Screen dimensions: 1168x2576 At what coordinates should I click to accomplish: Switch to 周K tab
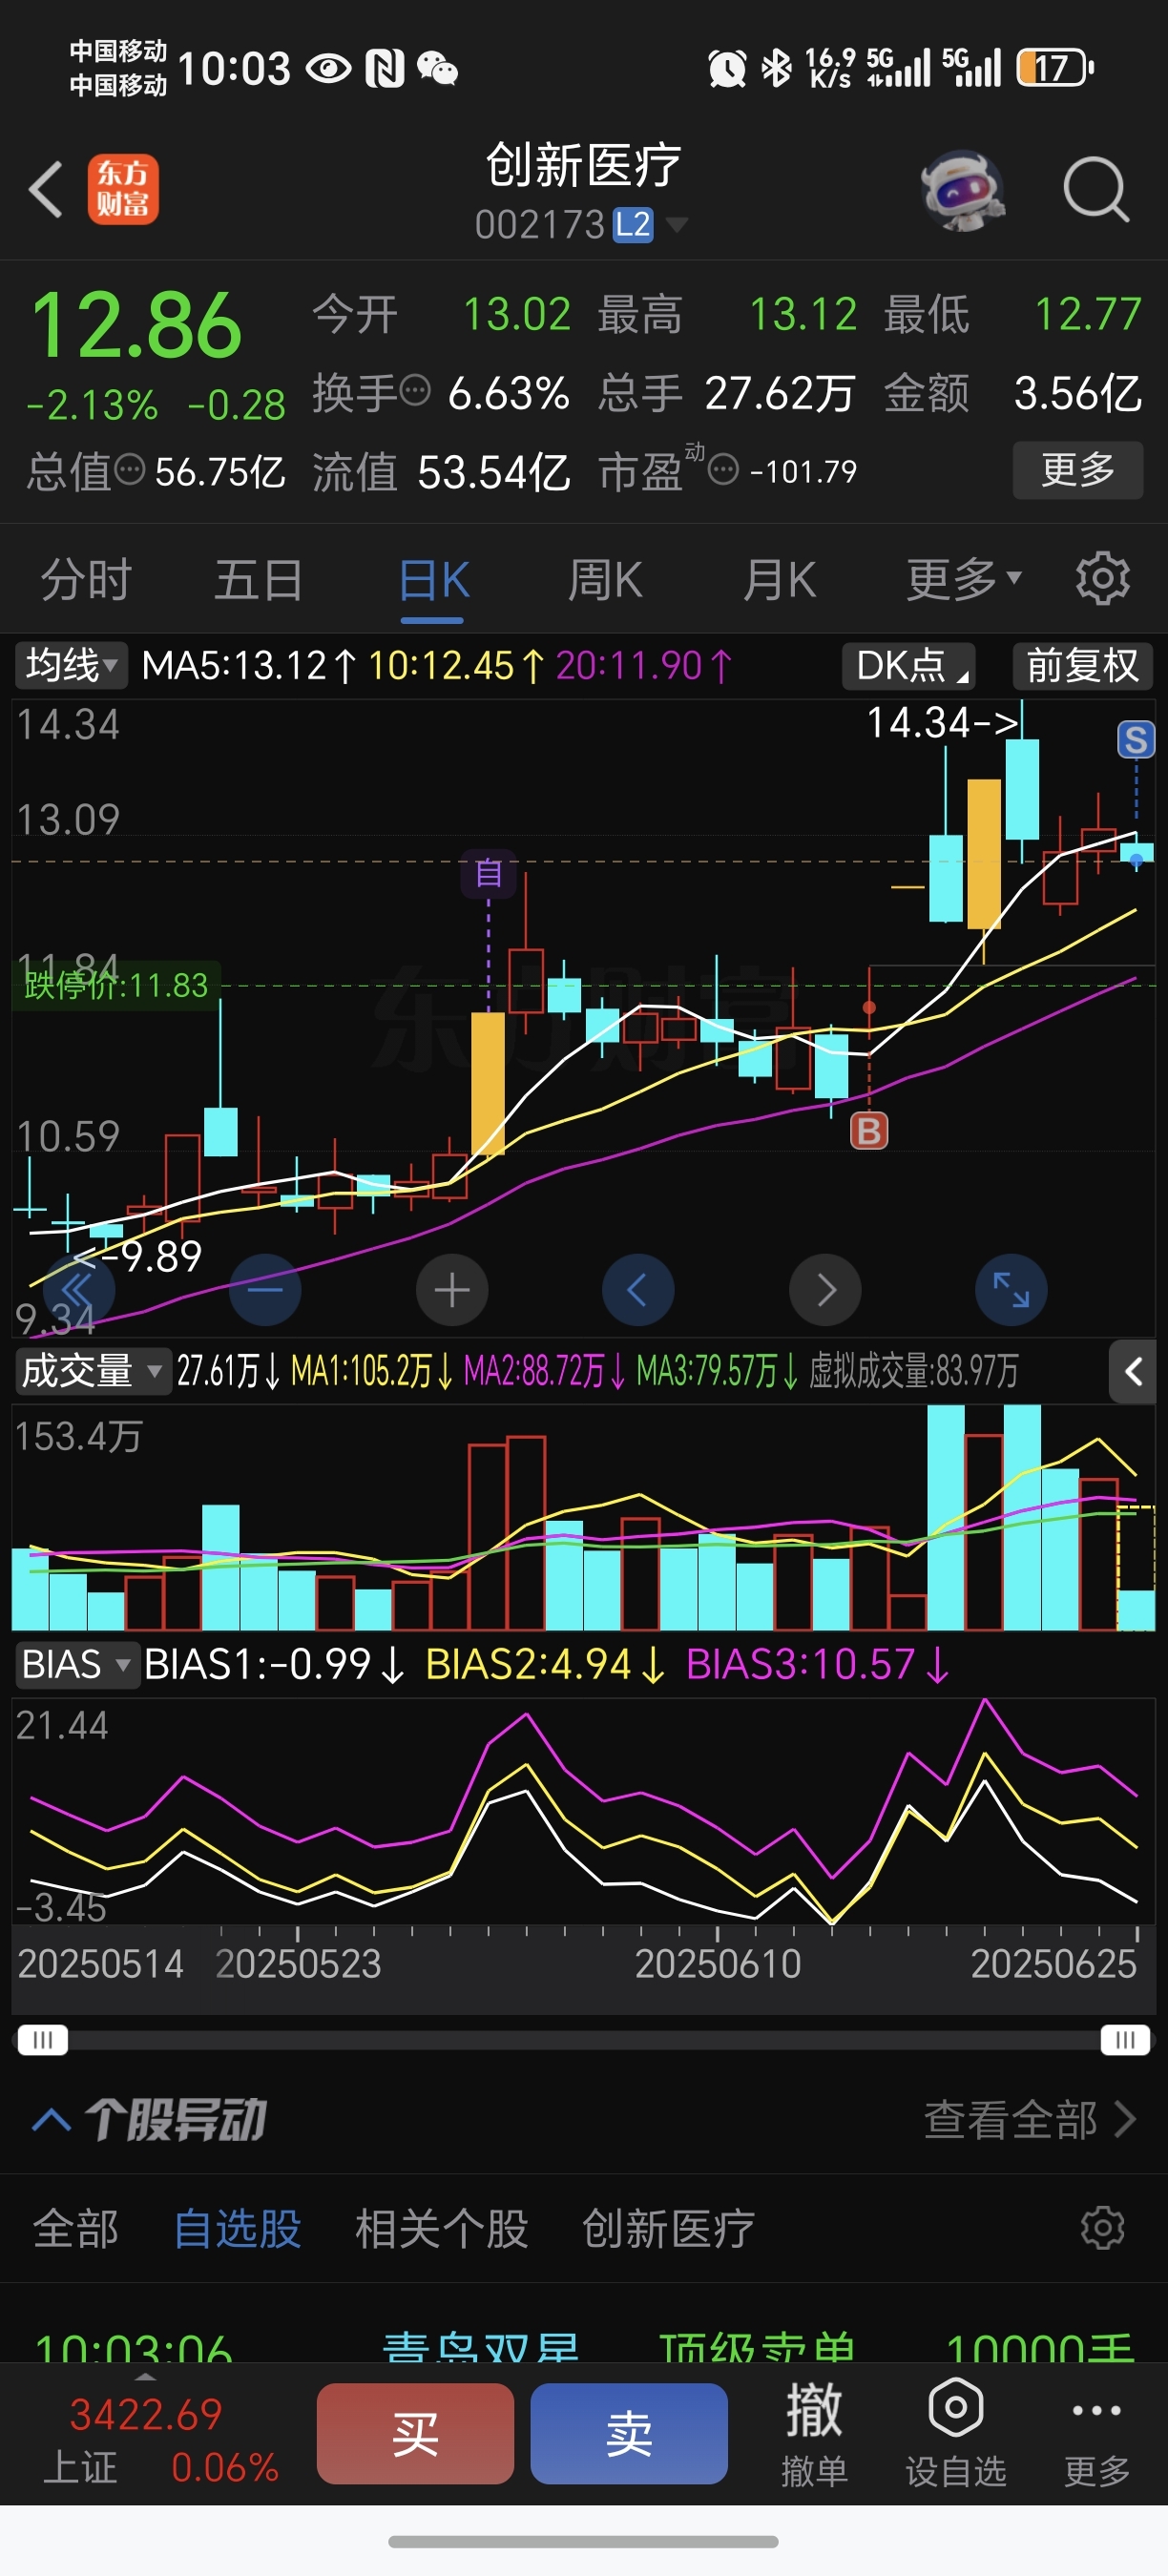pos(605,579)
